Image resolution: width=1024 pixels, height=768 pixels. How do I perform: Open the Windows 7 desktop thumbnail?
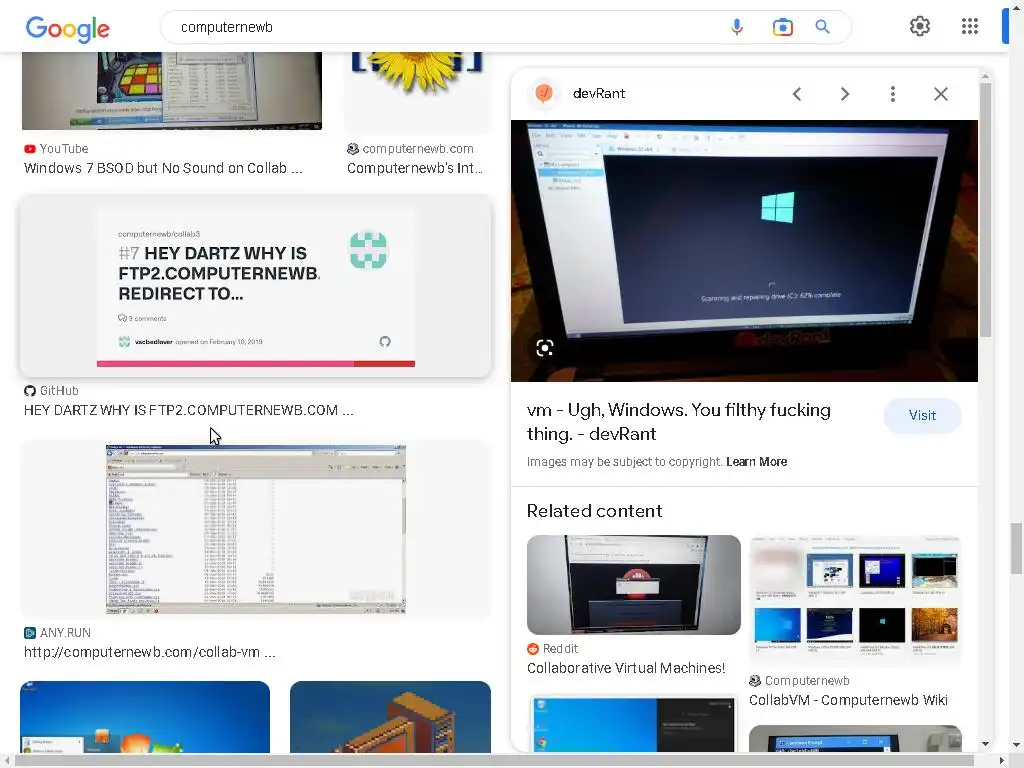[x=145, y=717]
